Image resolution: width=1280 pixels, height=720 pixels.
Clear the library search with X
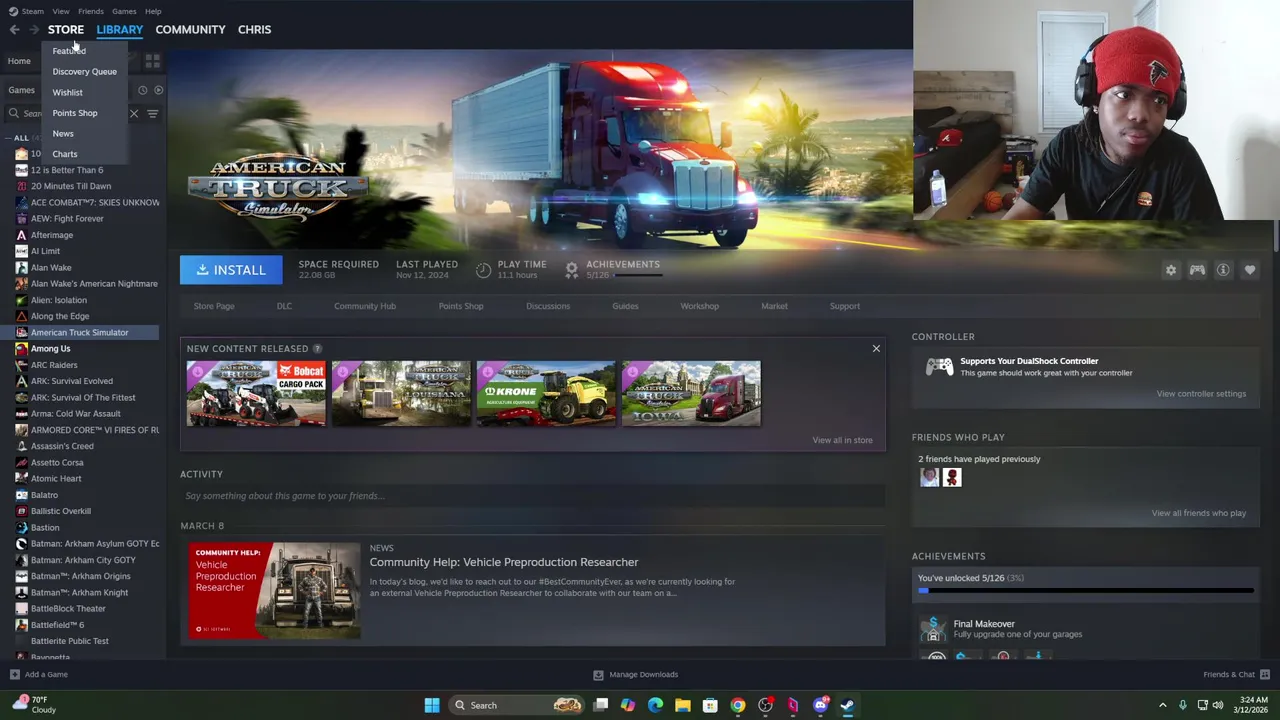[134, 113]
